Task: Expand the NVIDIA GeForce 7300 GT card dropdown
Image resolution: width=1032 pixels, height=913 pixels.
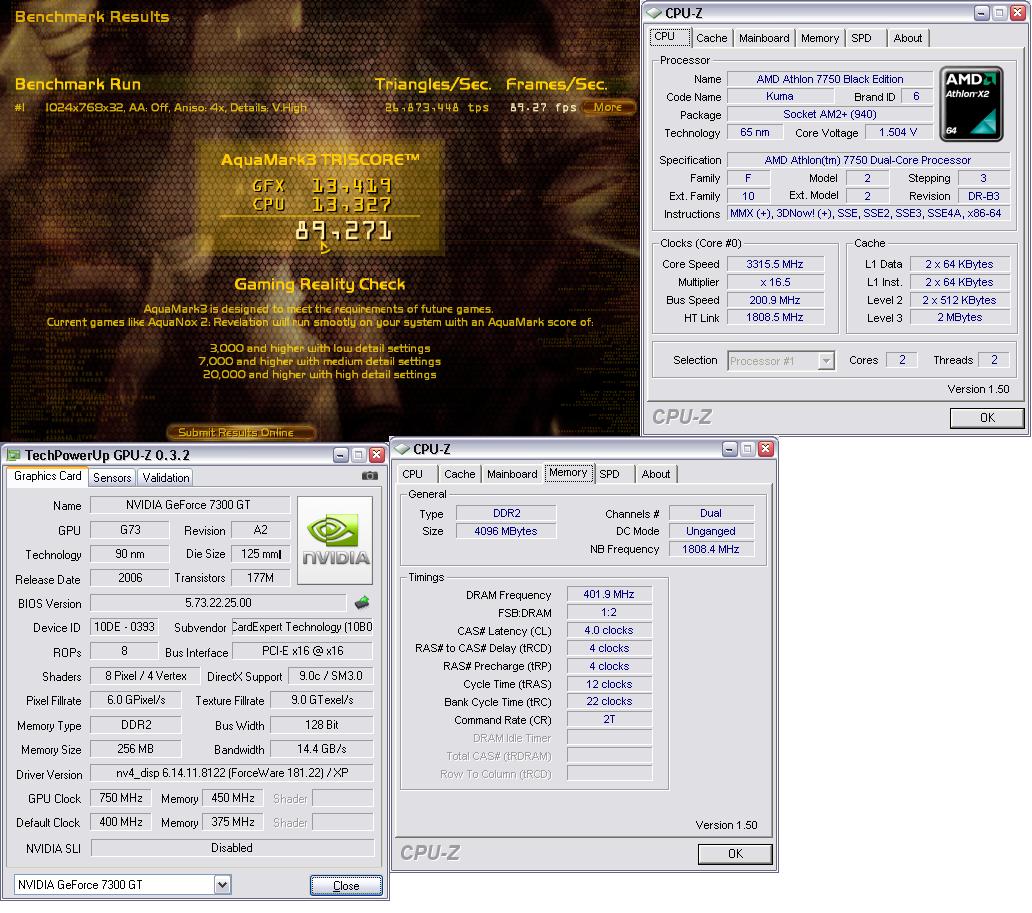Action: coord(222,885)
